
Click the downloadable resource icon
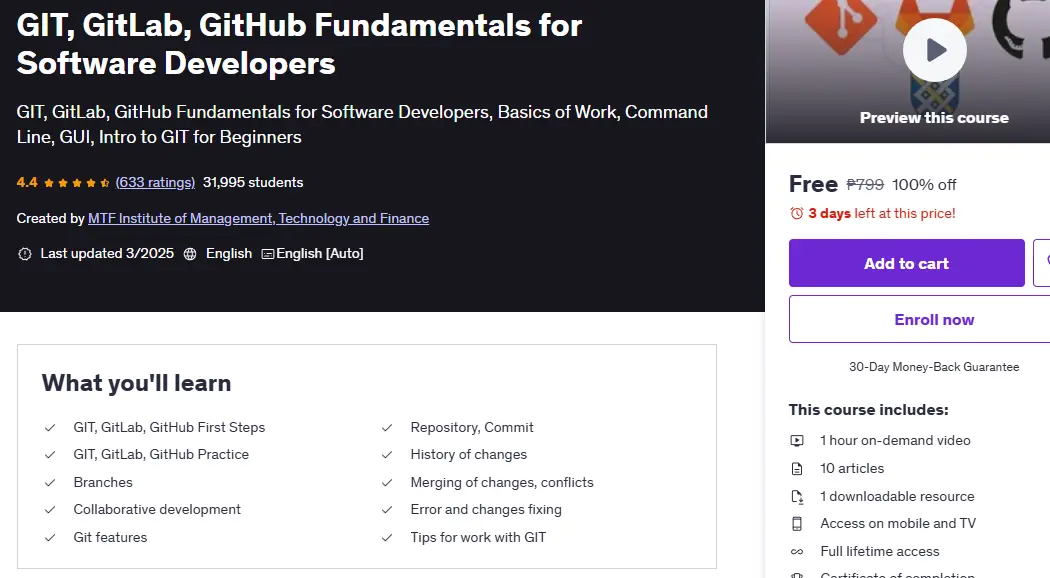(x=797, y=497)
